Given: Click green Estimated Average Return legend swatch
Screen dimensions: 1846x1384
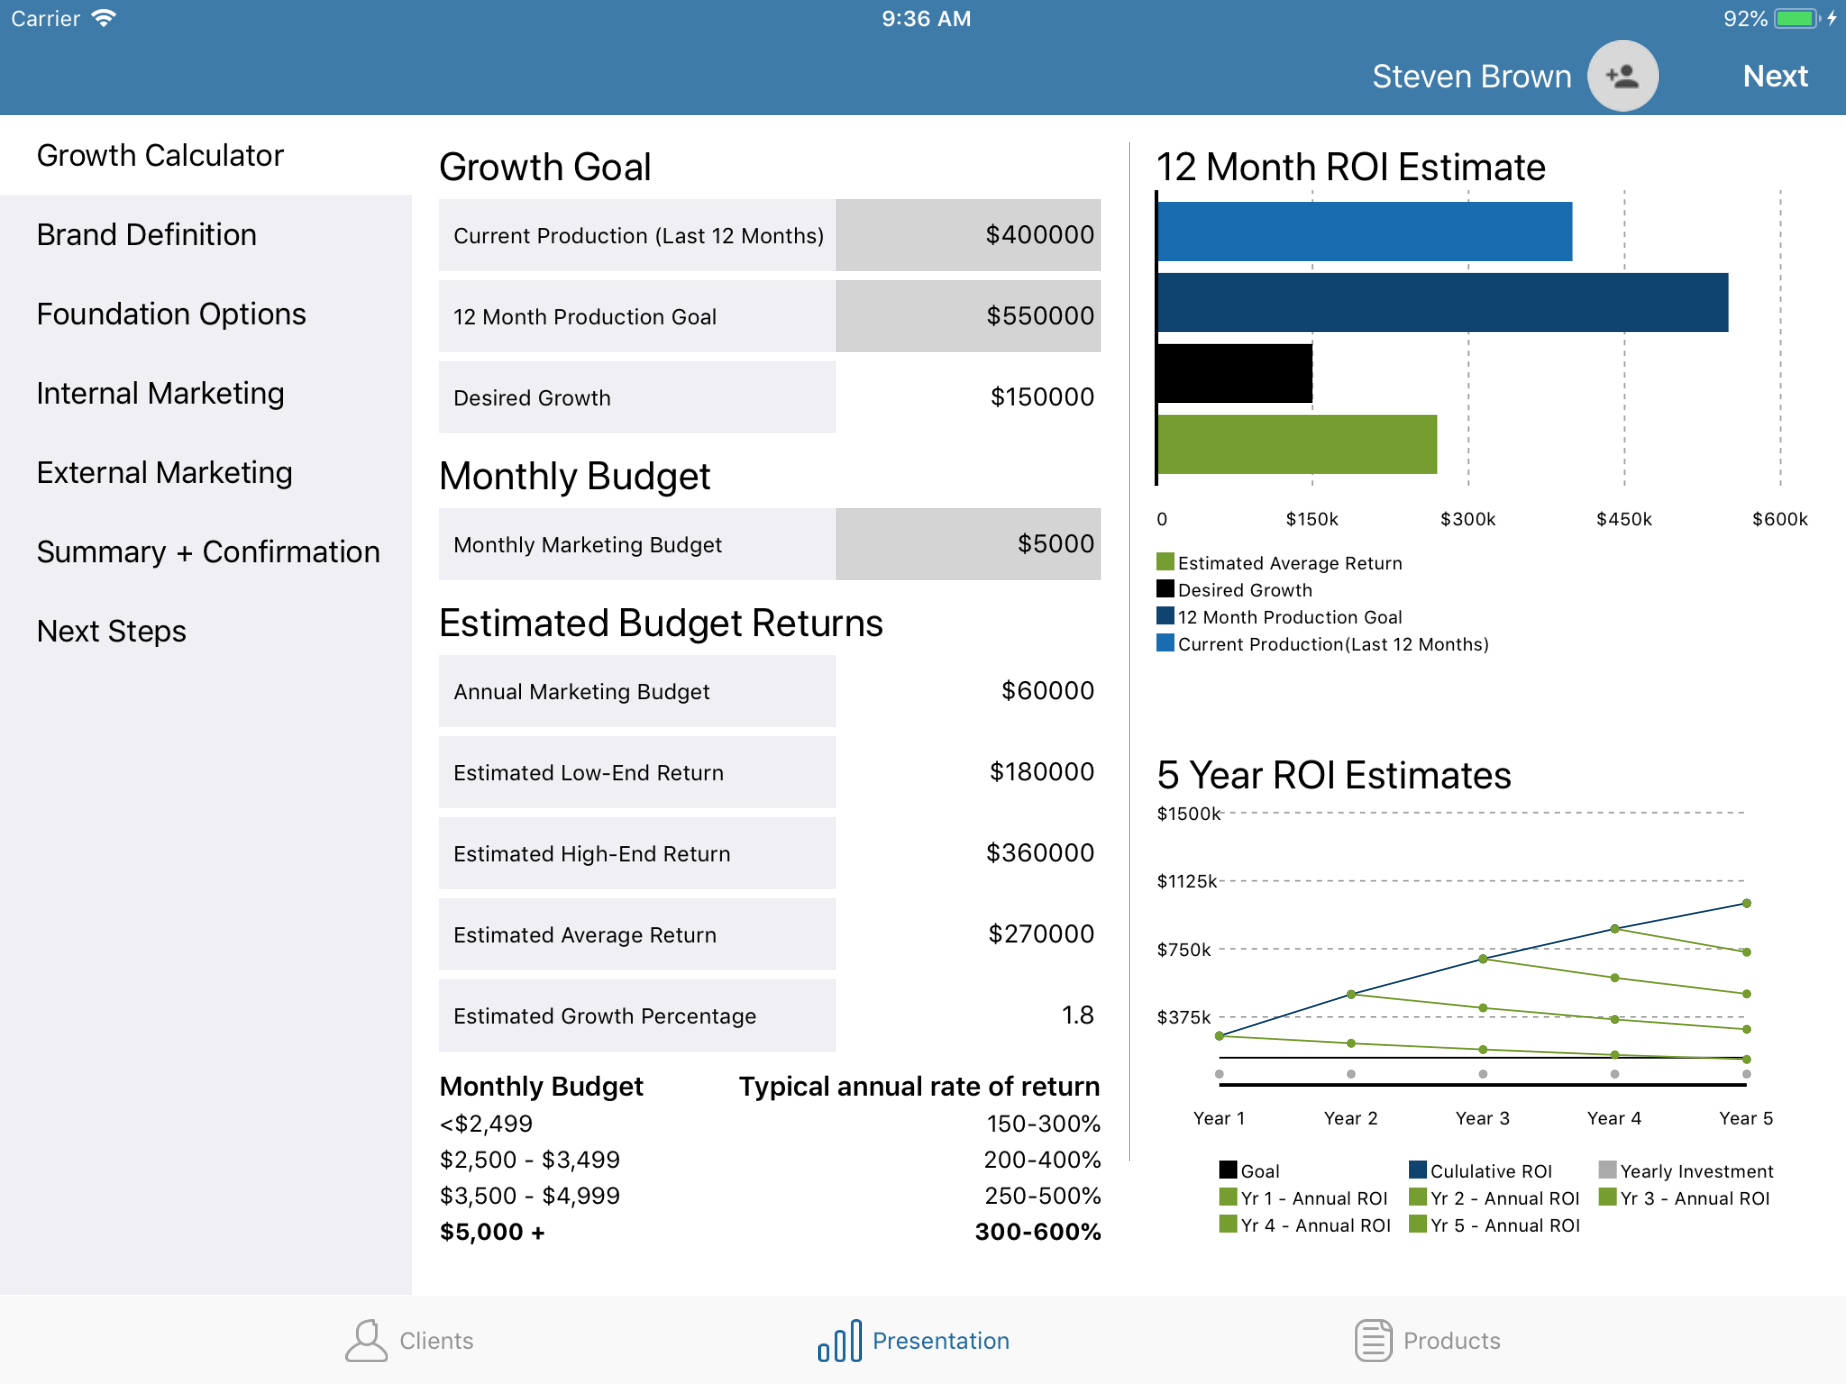Looking at the screenshot, I should click(1165, 562).
